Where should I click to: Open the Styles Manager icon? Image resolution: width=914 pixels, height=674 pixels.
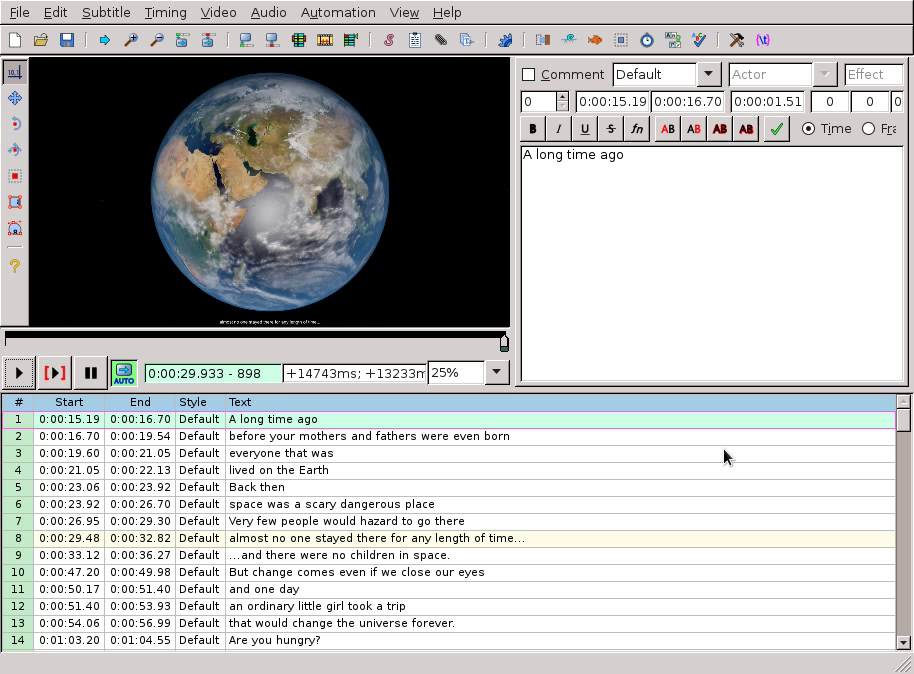388,40
